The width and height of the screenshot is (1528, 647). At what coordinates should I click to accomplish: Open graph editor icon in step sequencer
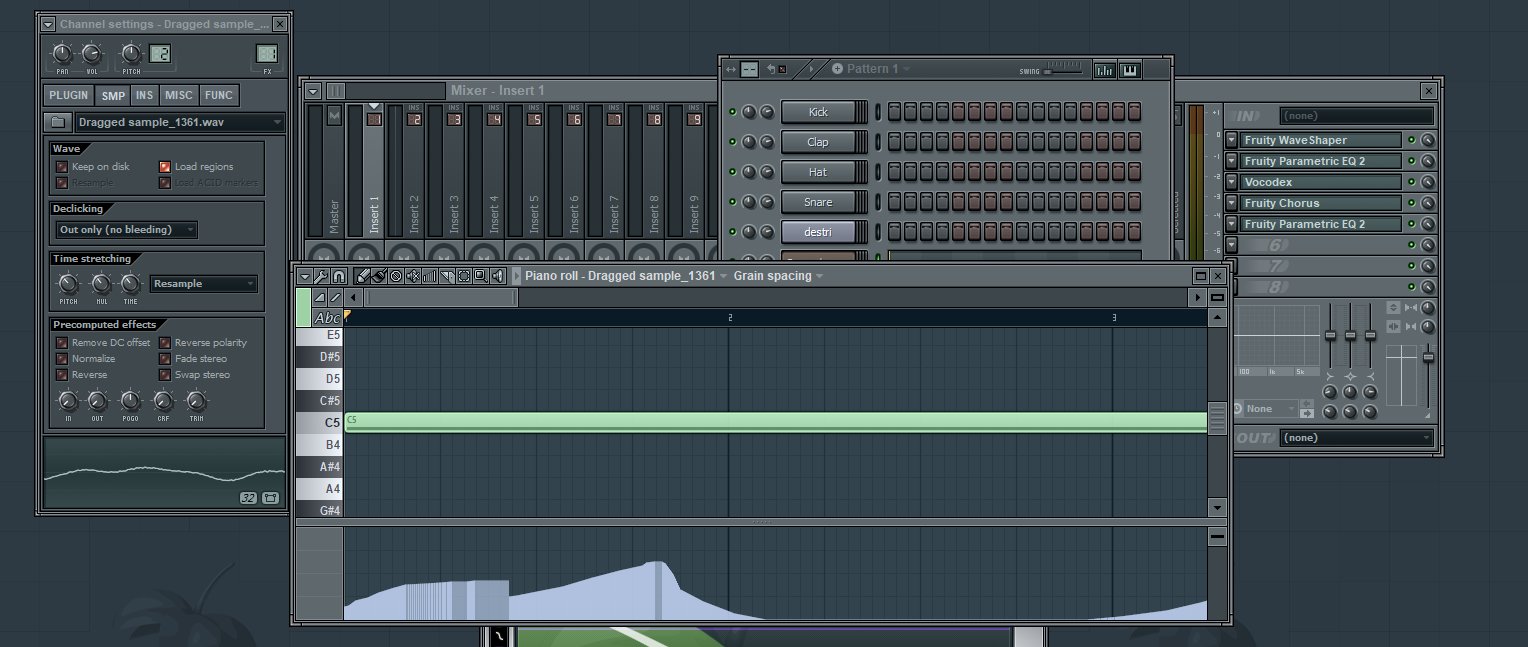[1105, 70]
